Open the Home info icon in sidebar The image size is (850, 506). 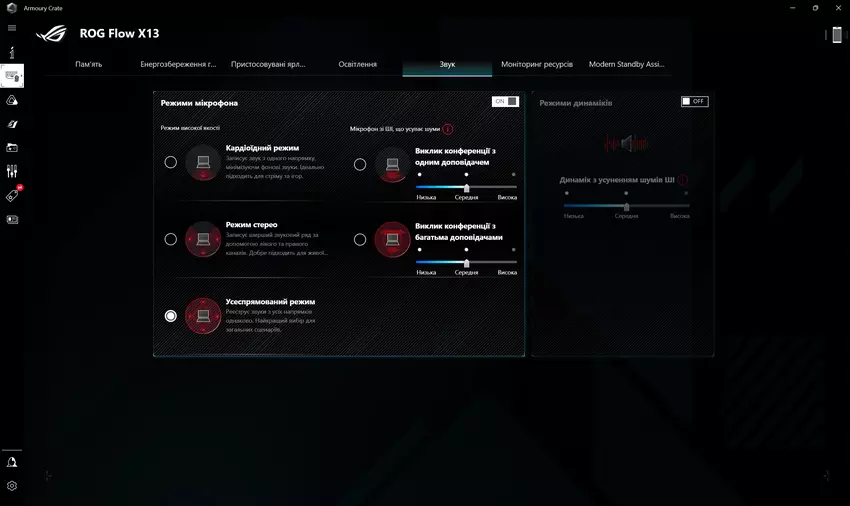[12, 52]
